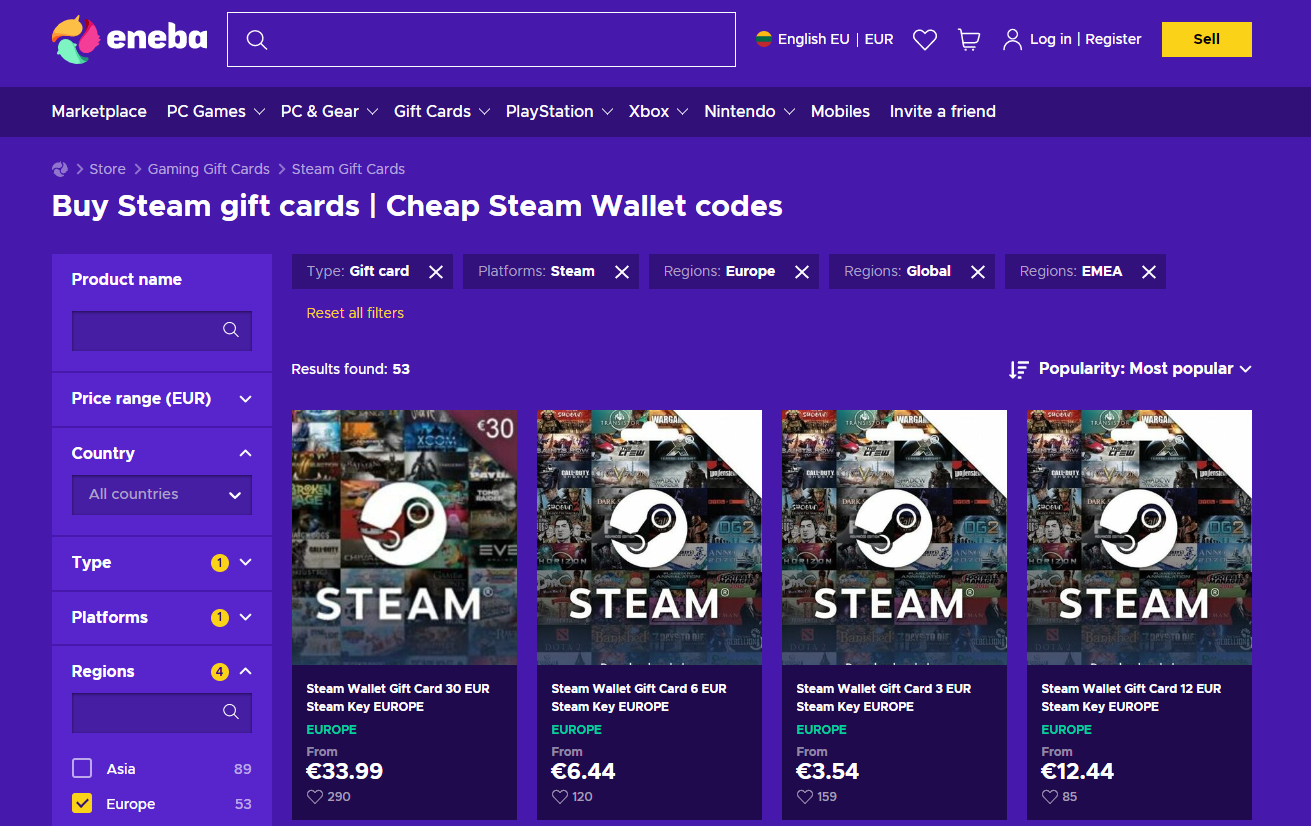The image size is (1311, 826).
Task: Click the Register link
Action: pos(1113,39)
